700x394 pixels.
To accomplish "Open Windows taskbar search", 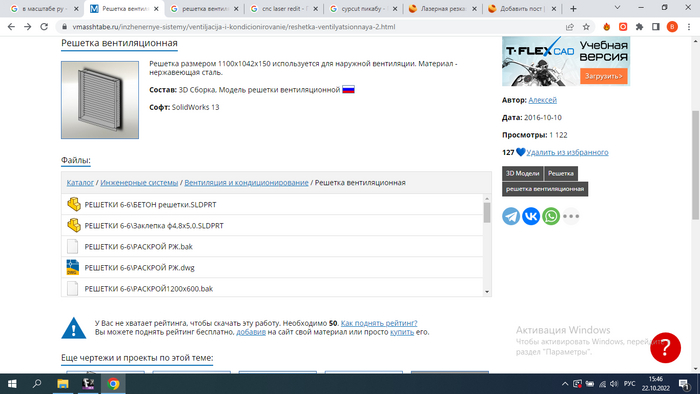I will [x=37, y=384].
